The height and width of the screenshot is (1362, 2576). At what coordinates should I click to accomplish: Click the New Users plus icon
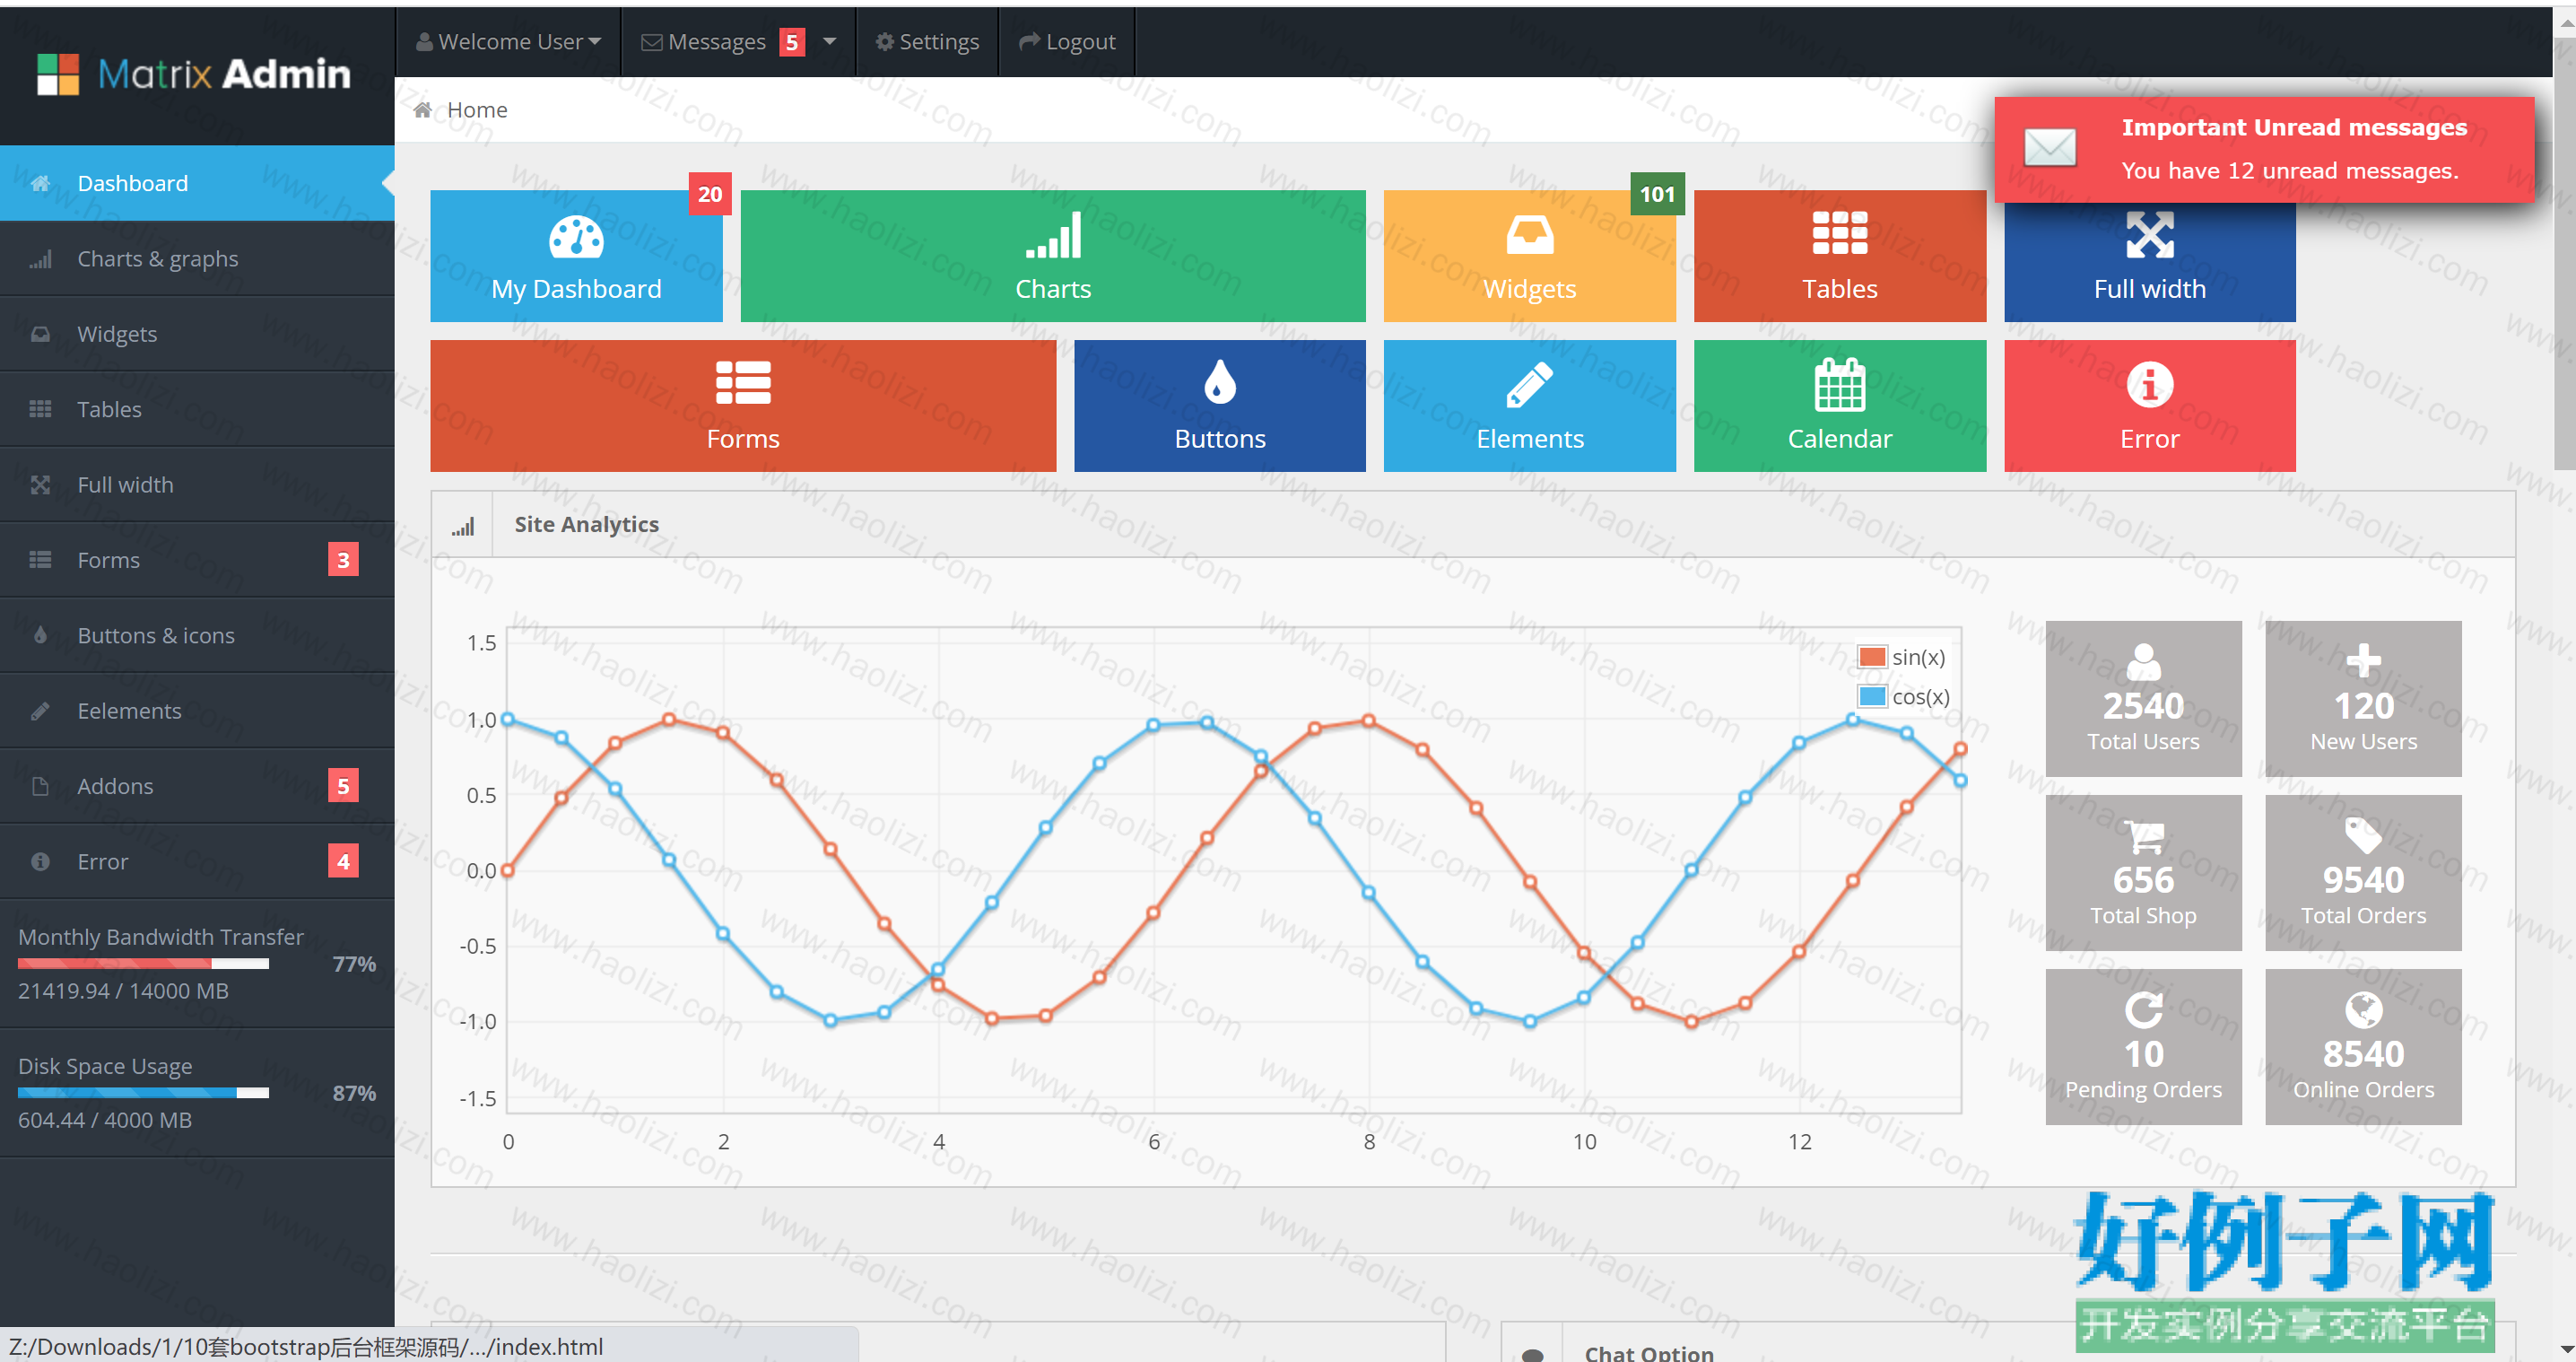pyautogui.click(x=2364, y=661)
